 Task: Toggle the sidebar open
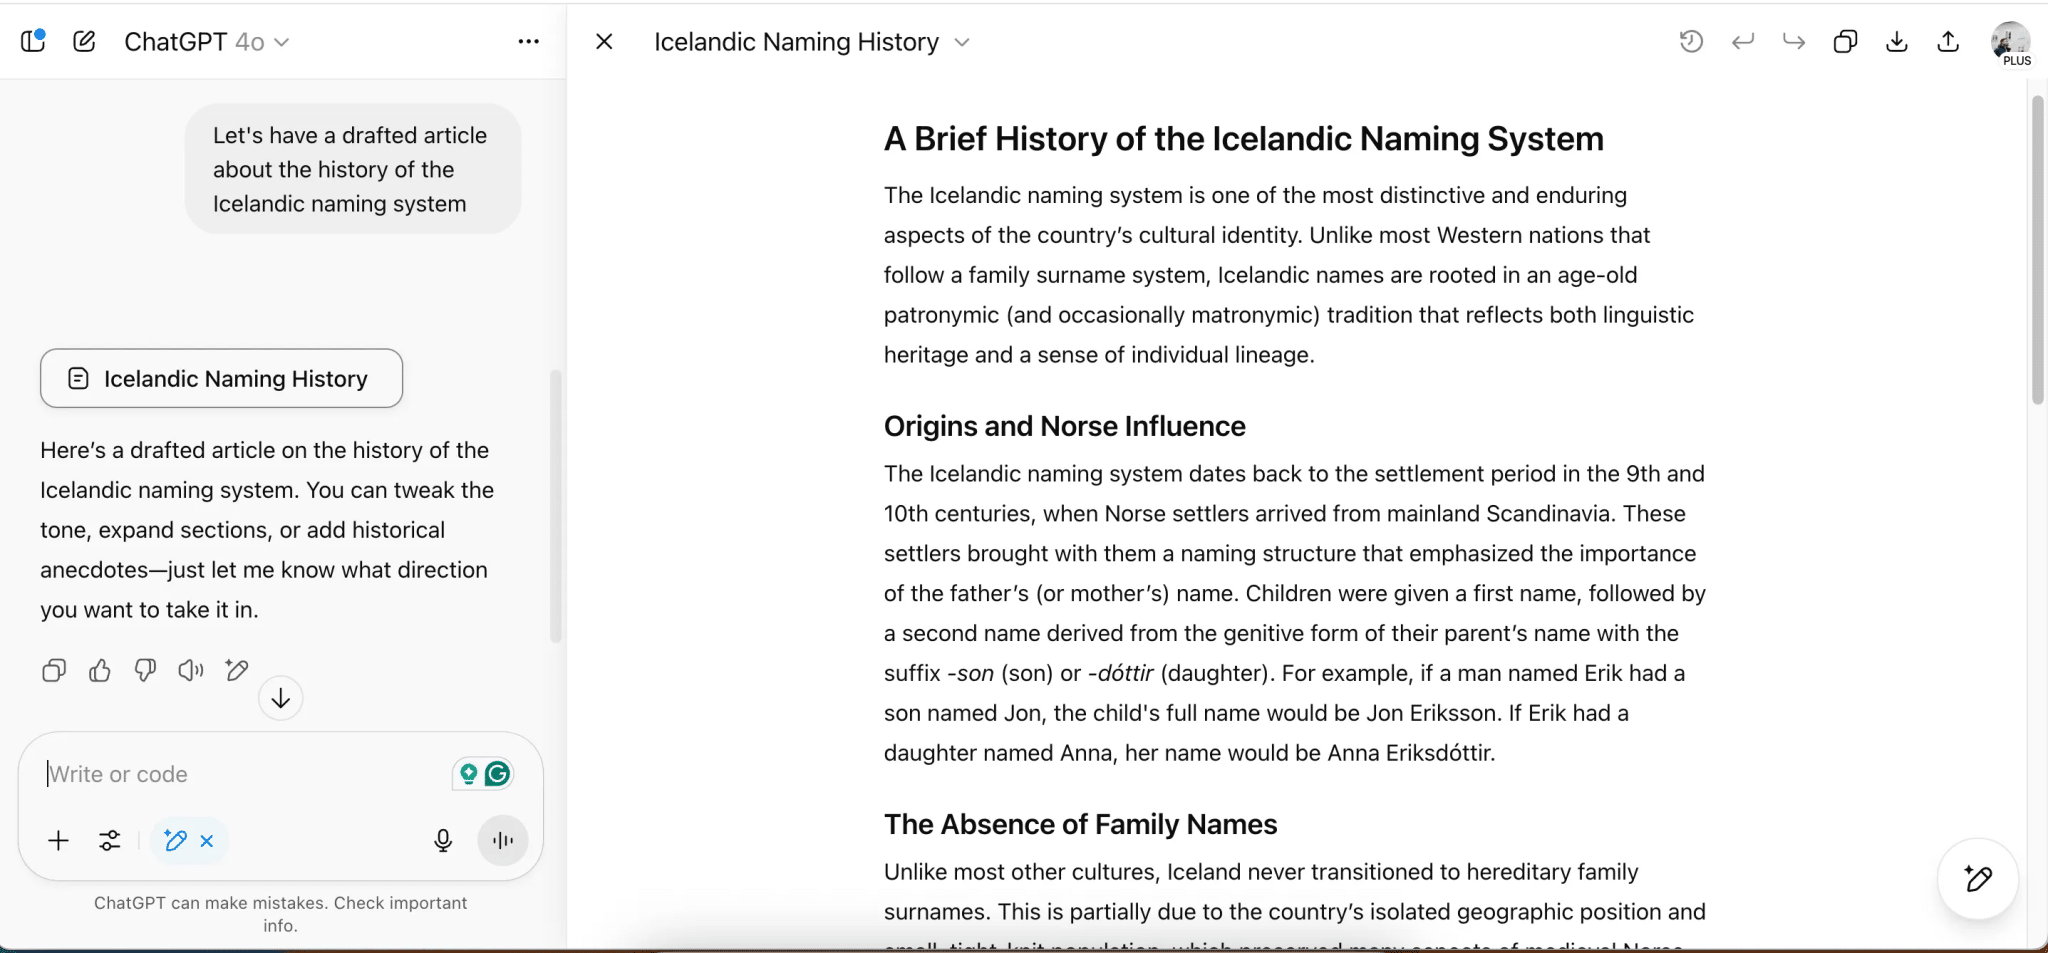click(34, 40)
